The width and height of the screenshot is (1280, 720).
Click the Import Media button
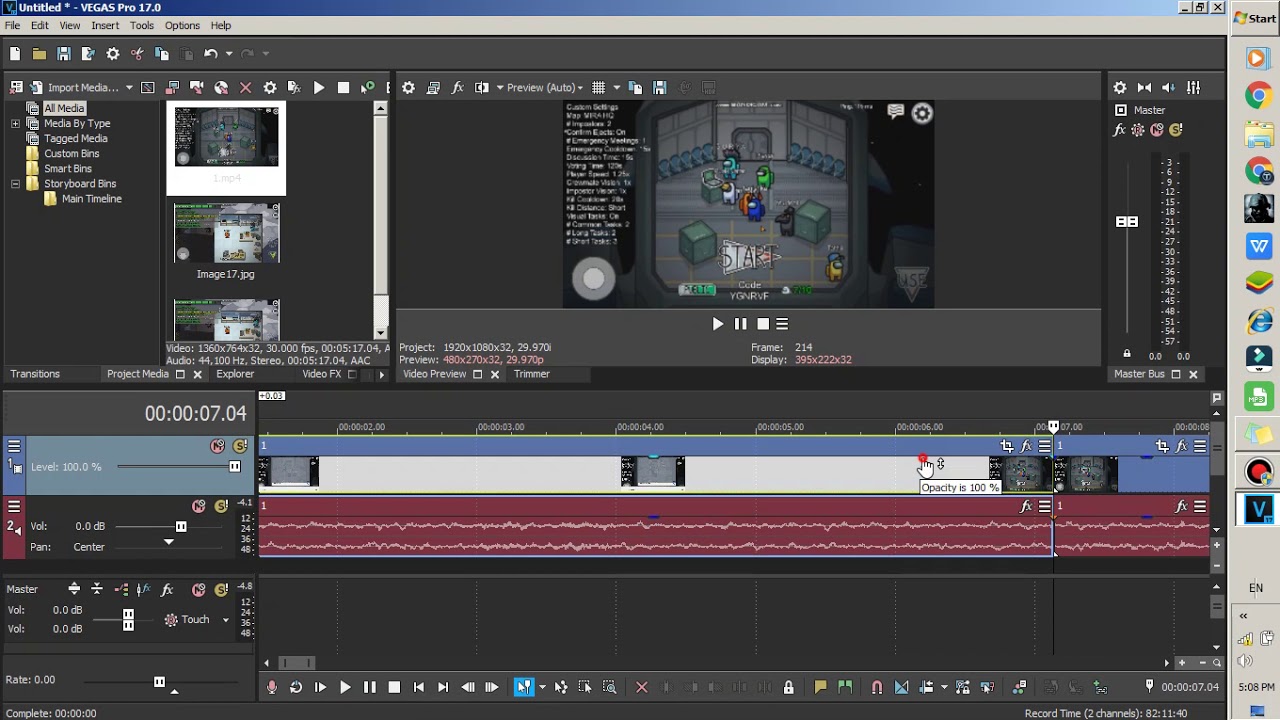85,87
